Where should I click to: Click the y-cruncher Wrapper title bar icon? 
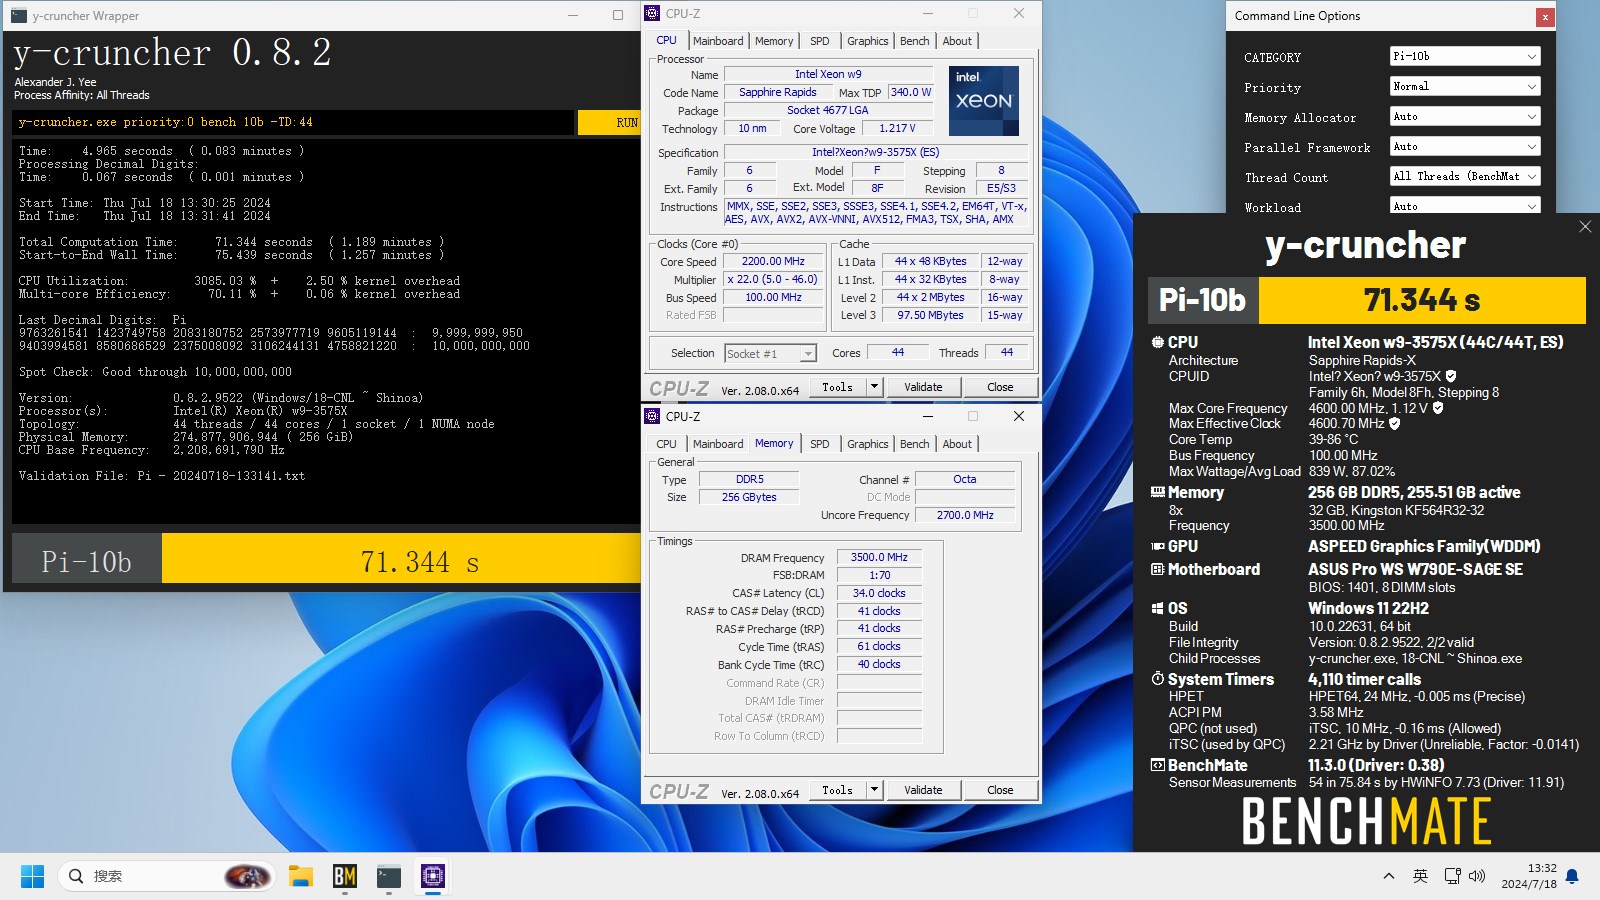coord(19,16)
